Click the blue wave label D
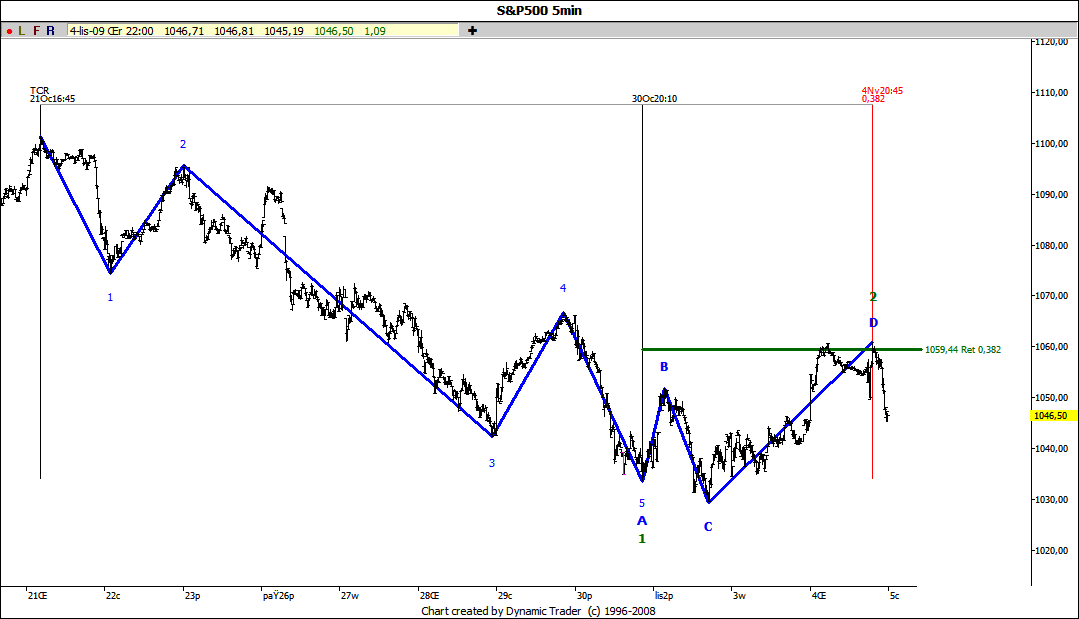Viewport: 1079px width, 619px height. tap(873, 323)
